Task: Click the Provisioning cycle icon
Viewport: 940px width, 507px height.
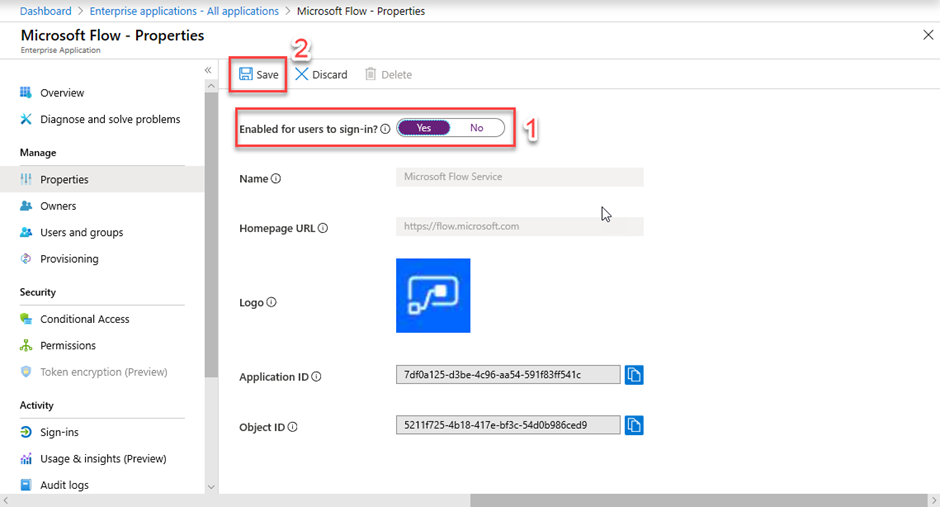Action: pos(26,258)
